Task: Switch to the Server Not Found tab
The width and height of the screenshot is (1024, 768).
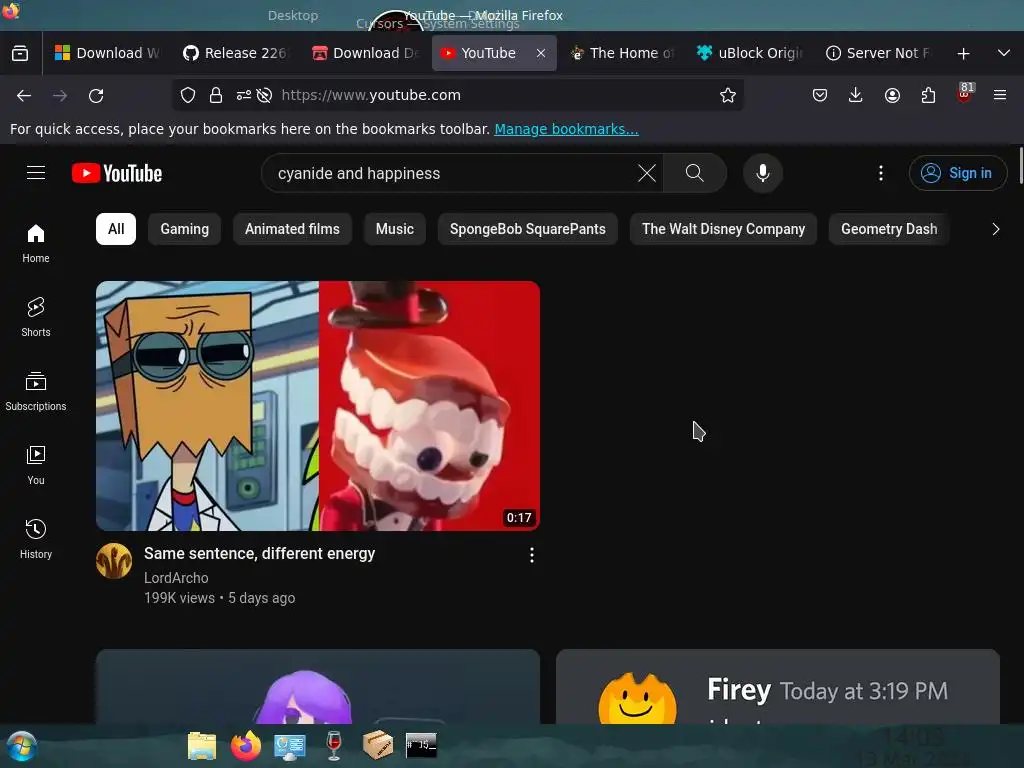Action: coord(878,53)
